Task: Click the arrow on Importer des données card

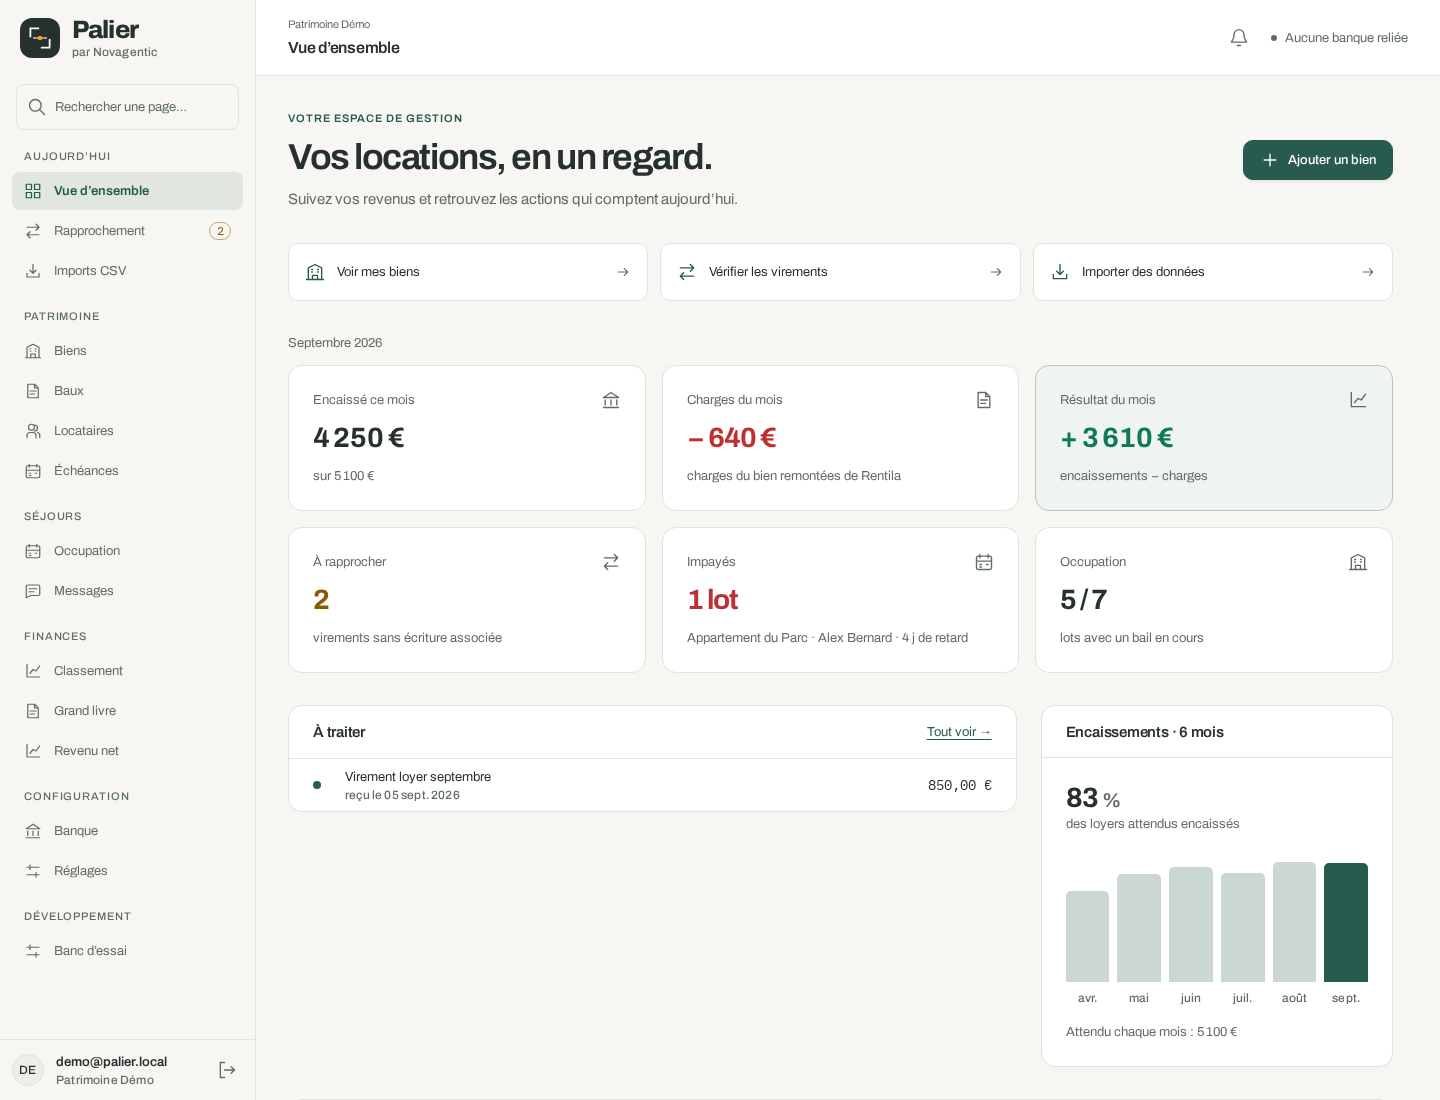Action: coord(1368,272)
